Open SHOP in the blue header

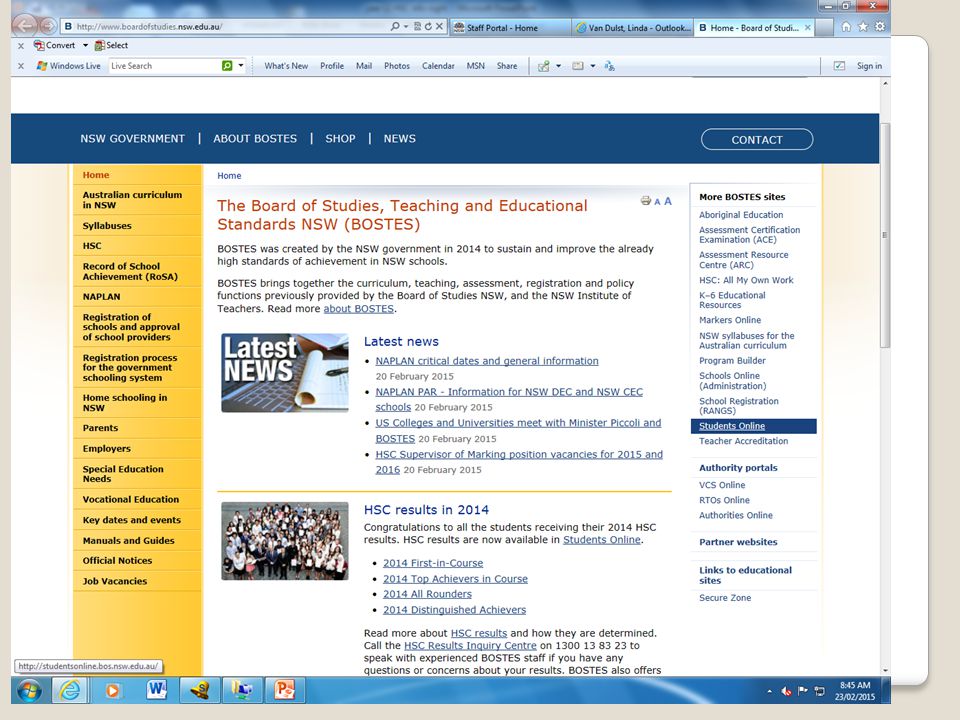pyautogui.click(x=340, y=139)
